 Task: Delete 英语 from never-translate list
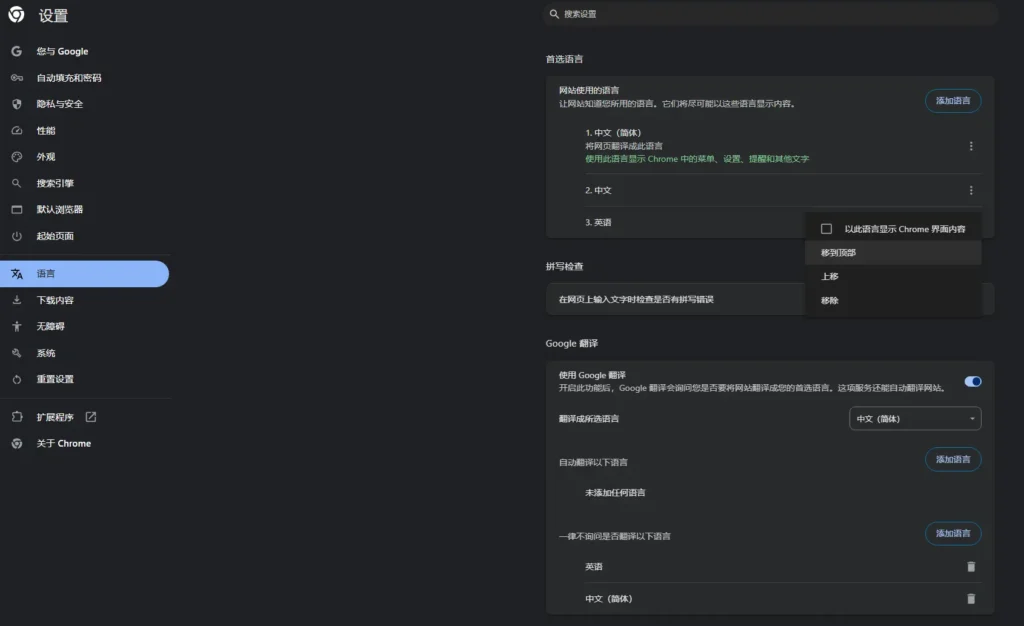click(970, 567)
